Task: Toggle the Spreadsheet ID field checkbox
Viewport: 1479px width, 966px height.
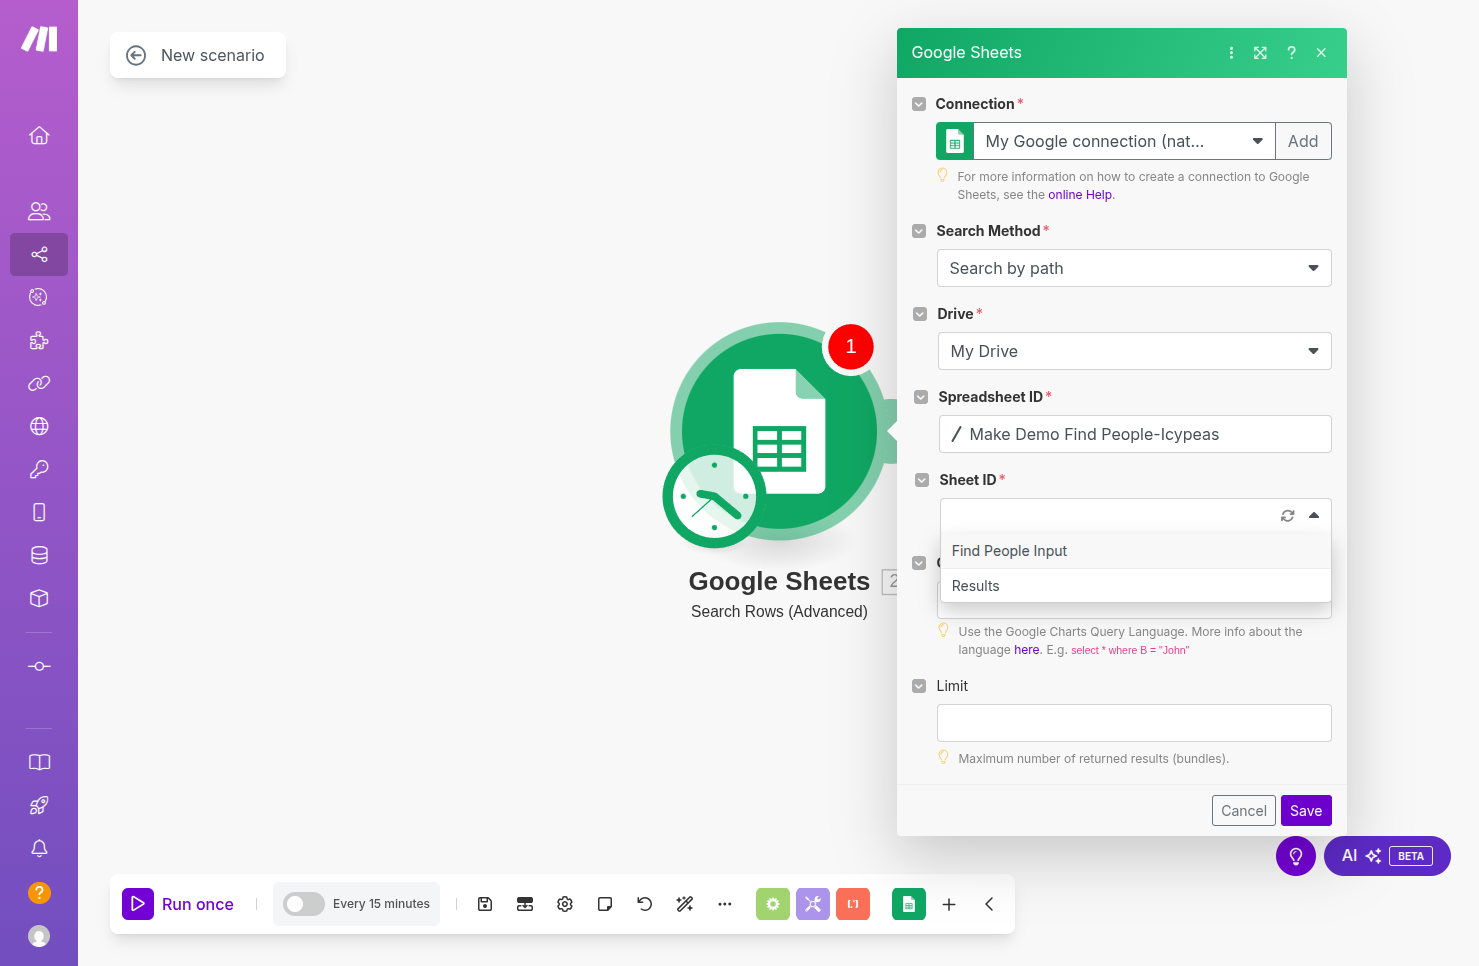Action: [x=921, y=397]
